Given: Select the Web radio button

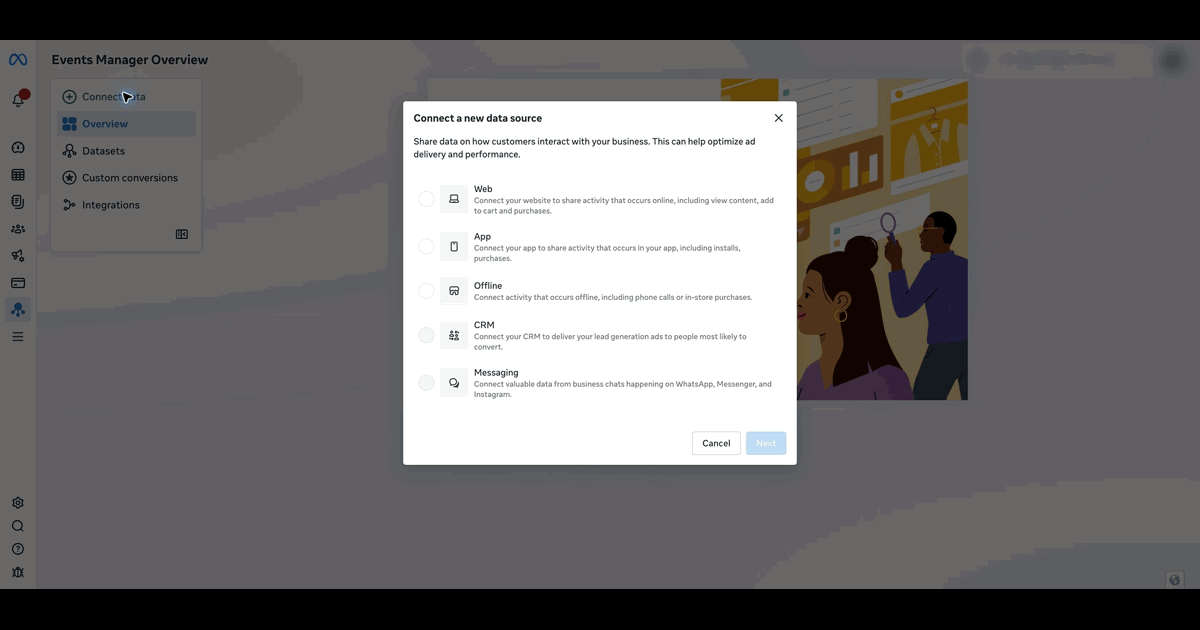Looking at the screenshot, I should pos(426,199).
